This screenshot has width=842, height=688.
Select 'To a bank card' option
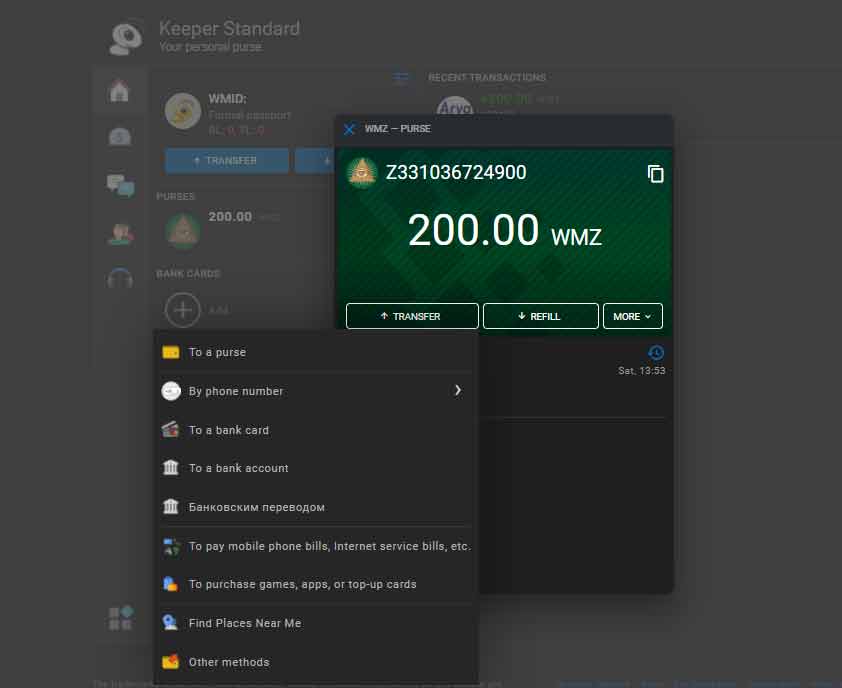point(316,430)
